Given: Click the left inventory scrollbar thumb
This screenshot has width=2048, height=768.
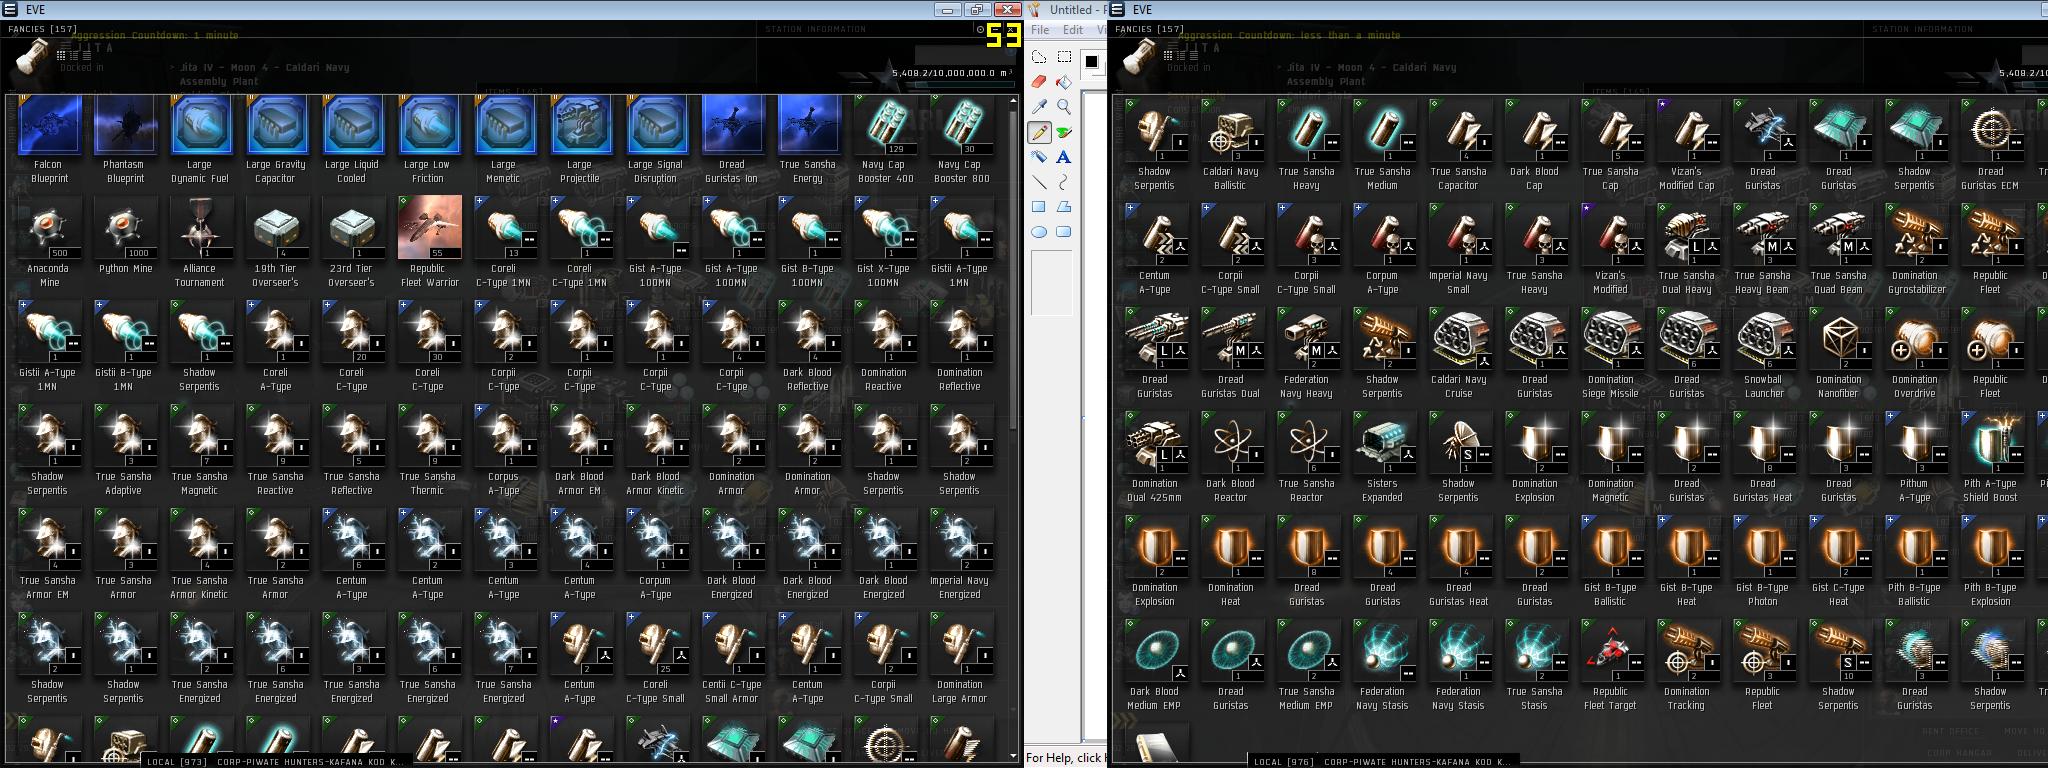Looking at the screenshot, I should tap(1013, 268).
